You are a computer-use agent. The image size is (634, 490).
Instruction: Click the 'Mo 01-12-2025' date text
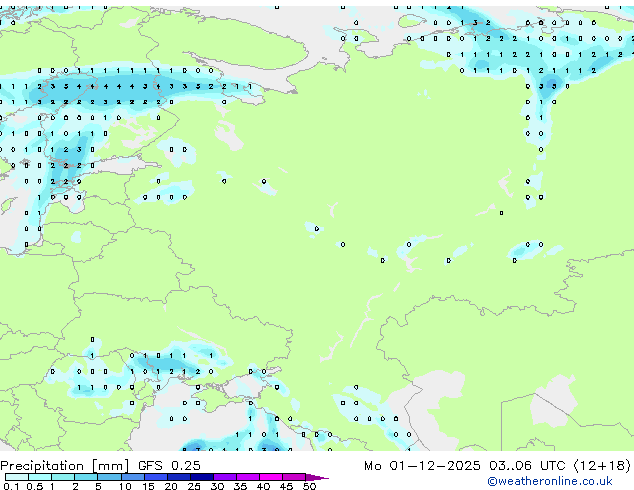[x=422, y=466]
